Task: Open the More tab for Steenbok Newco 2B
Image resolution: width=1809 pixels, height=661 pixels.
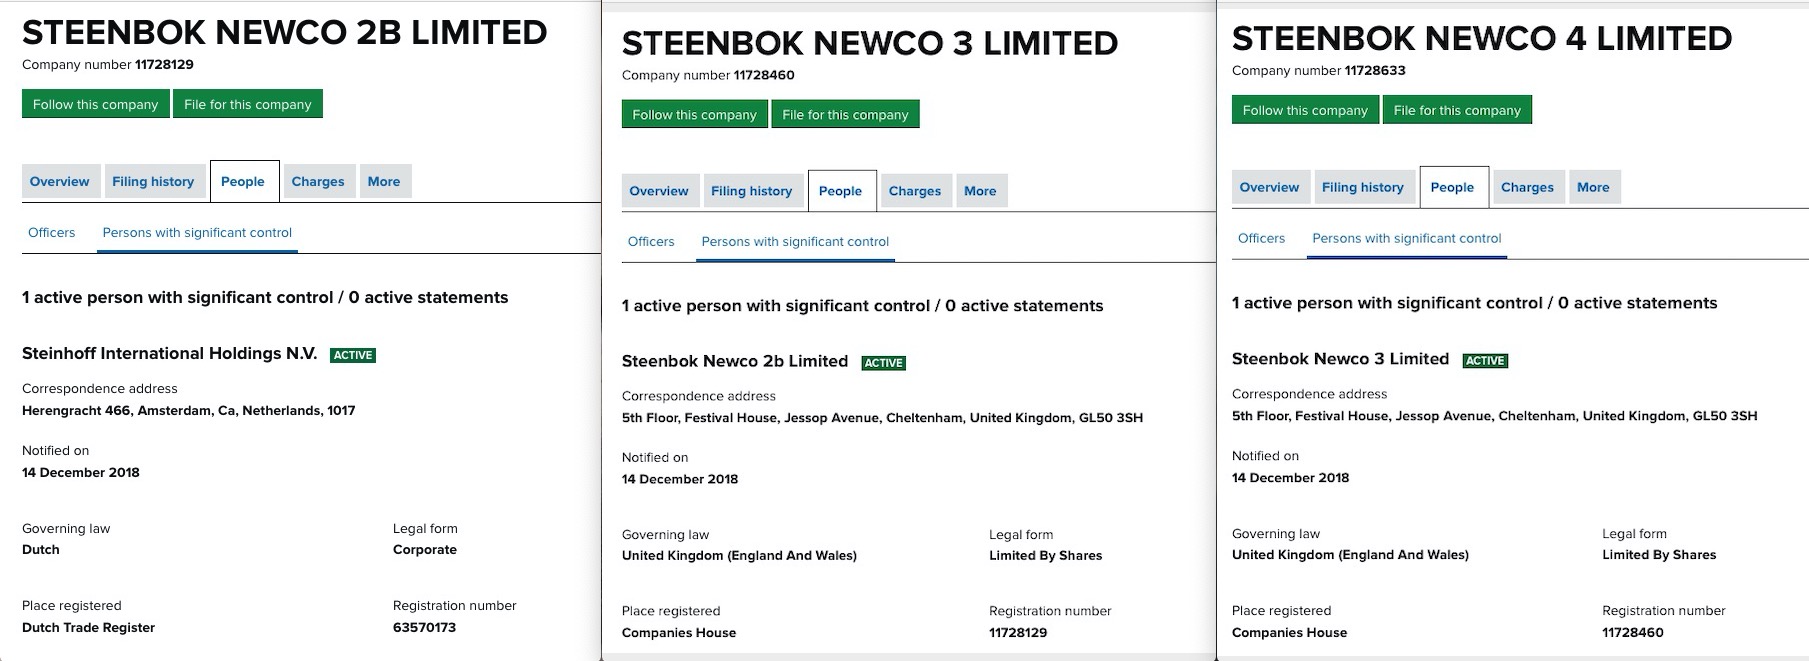Action: 384,181
